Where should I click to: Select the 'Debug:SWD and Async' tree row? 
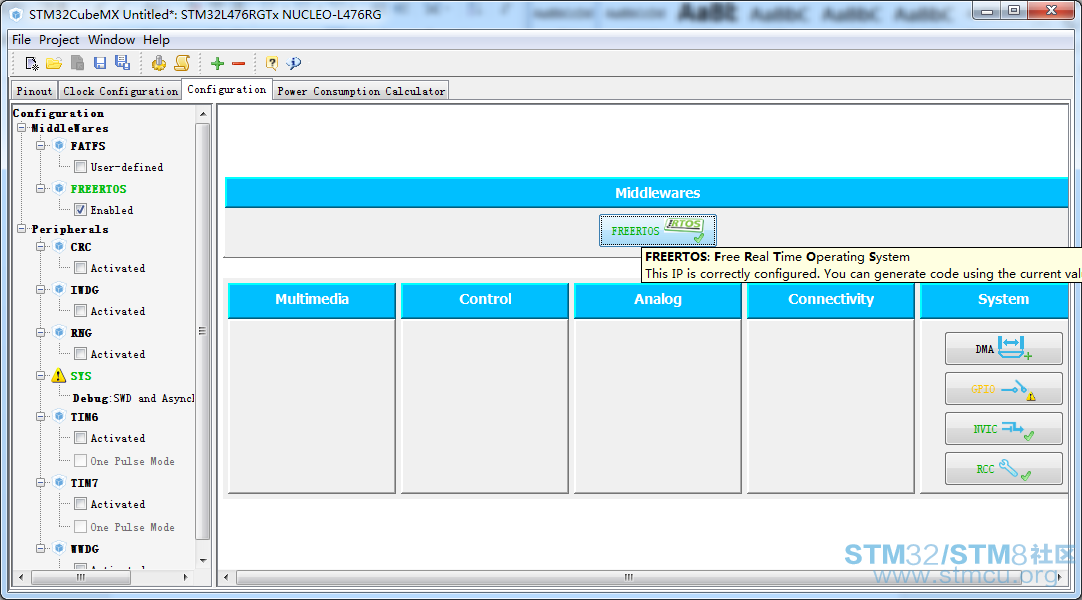[x=133, y=398]
